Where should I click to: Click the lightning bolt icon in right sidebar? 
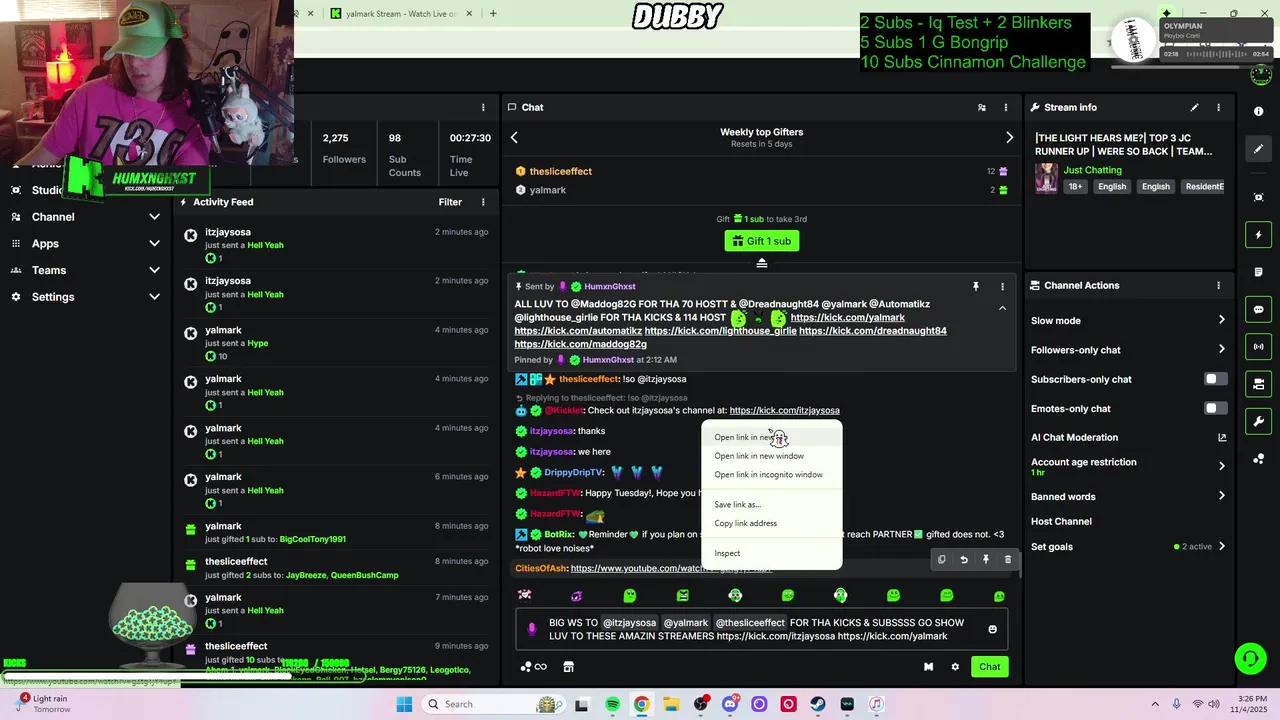click(1259, 235)
